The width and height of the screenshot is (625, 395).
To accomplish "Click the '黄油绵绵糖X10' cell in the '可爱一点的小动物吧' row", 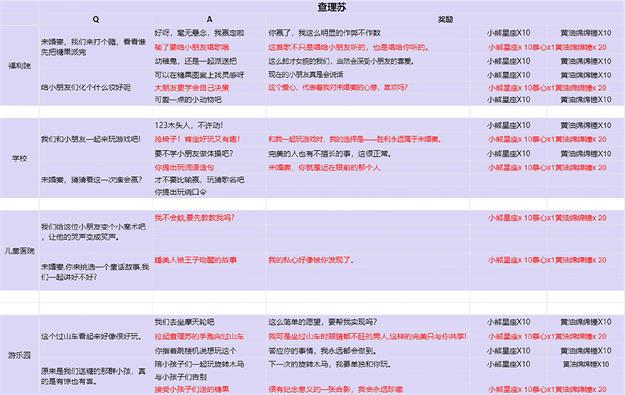I will [586, 100].
